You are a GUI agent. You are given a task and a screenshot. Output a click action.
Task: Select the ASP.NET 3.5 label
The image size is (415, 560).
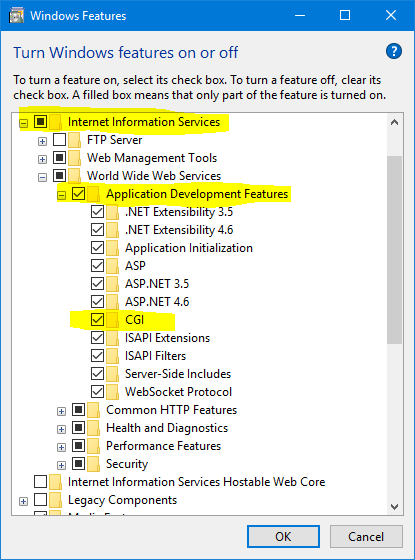pos(157,284)
